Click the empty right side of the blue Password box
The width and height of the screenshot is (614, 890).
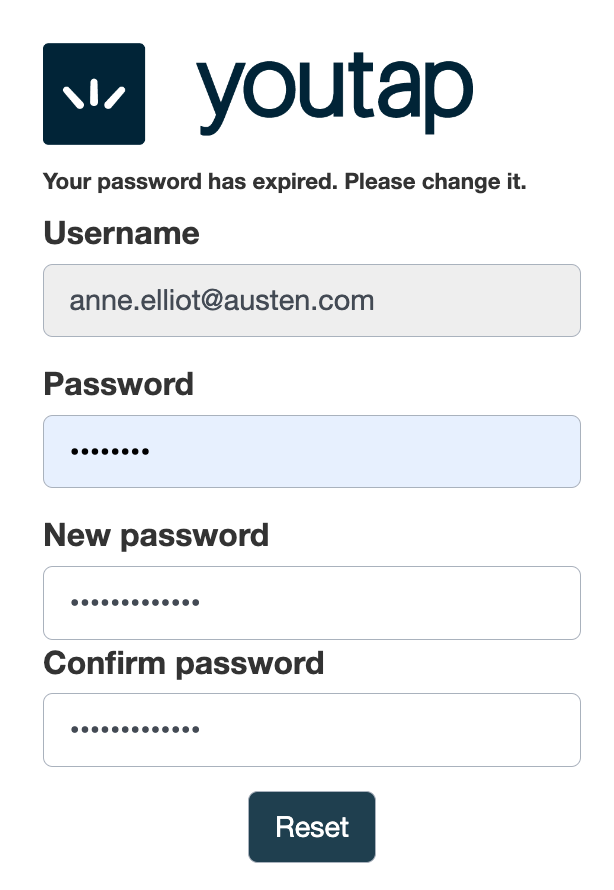tap(450, 451)
